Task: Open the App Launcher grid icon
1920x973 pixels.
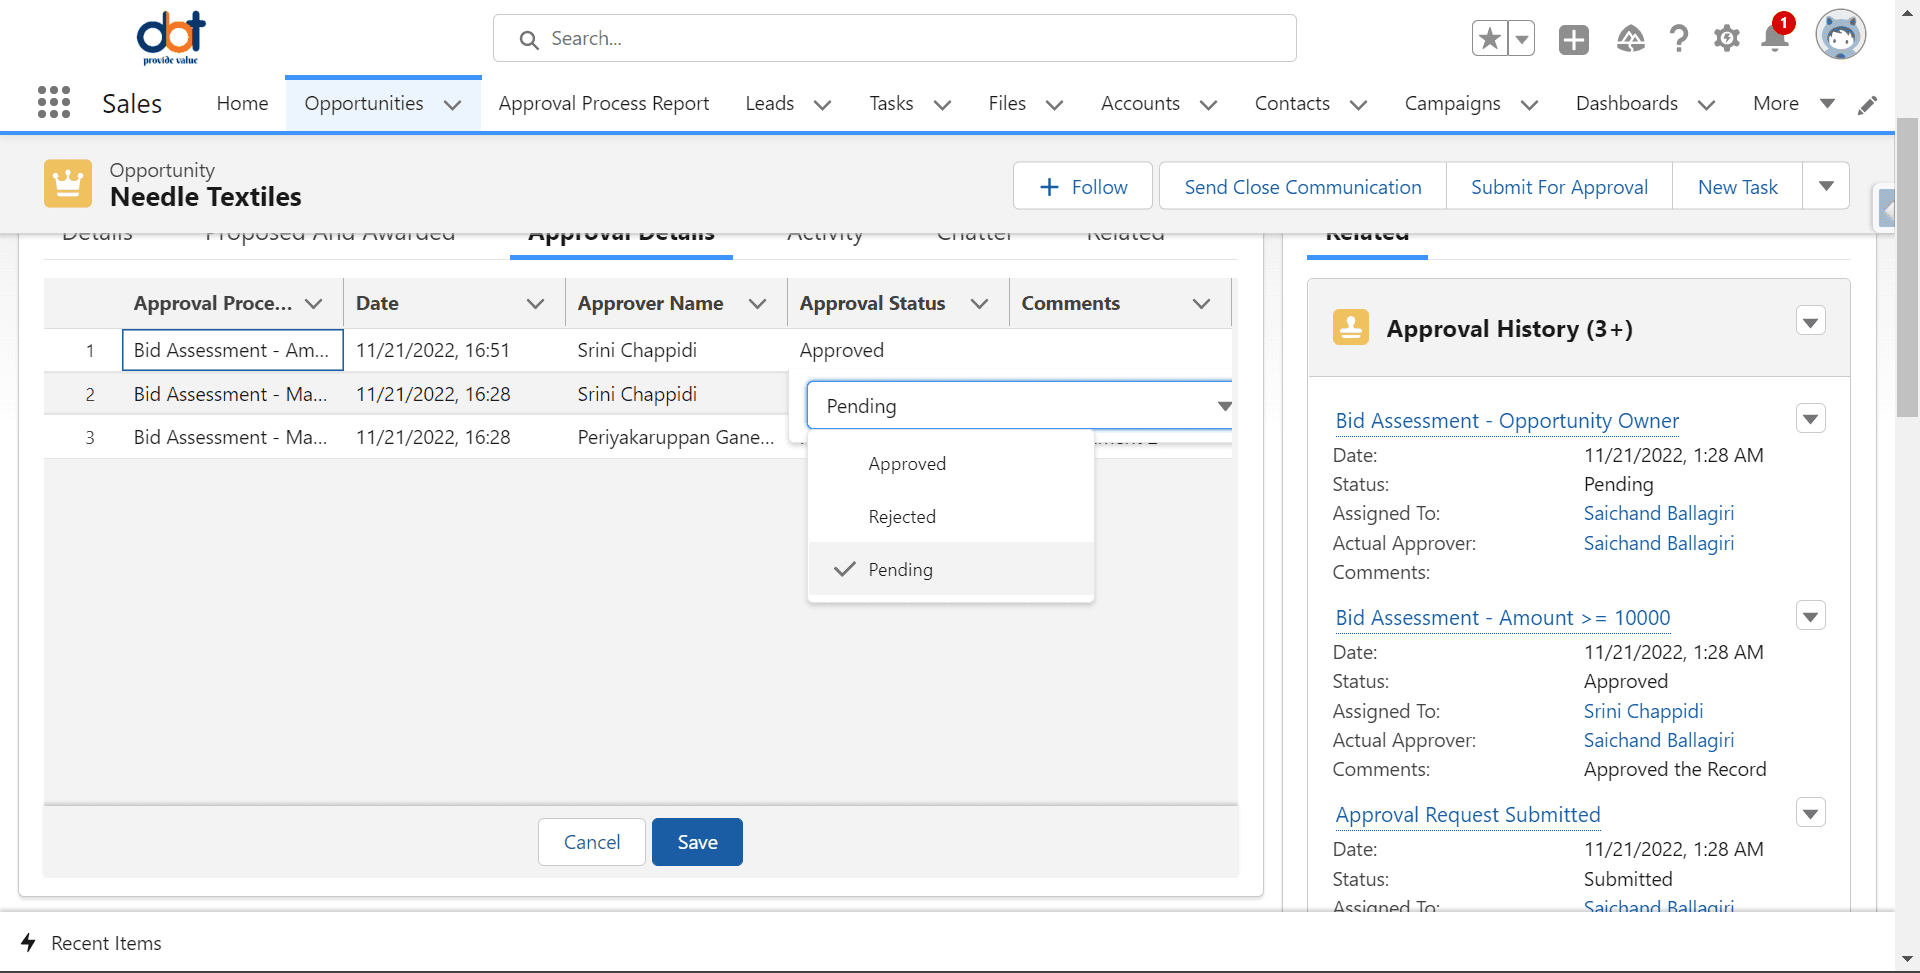Action: point(54,102)
